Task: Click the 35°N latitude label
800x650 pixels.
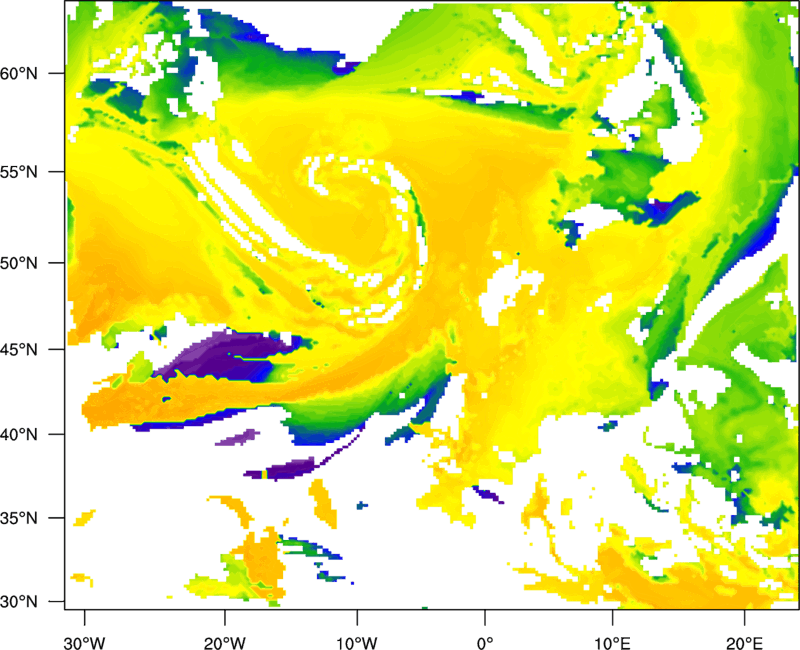Action: 19,518
